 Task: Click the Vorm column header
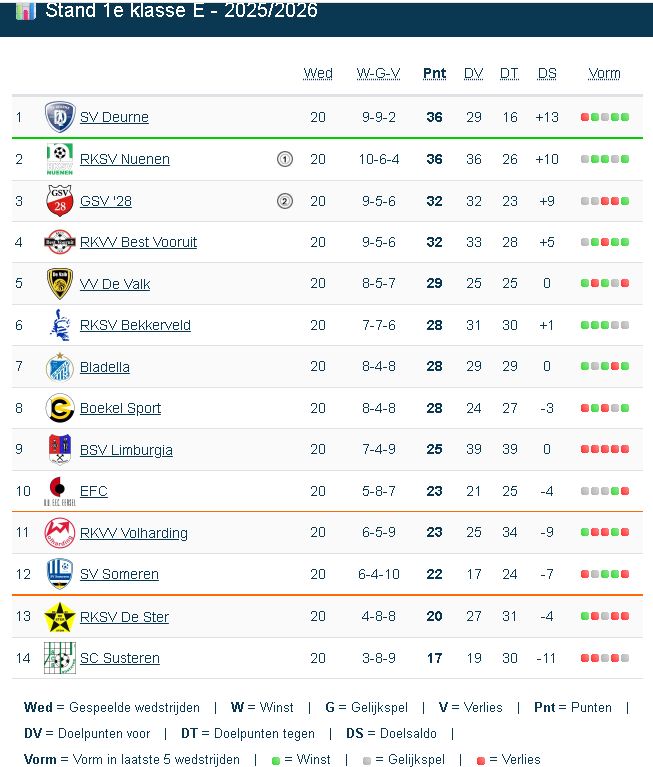[604, 73]
